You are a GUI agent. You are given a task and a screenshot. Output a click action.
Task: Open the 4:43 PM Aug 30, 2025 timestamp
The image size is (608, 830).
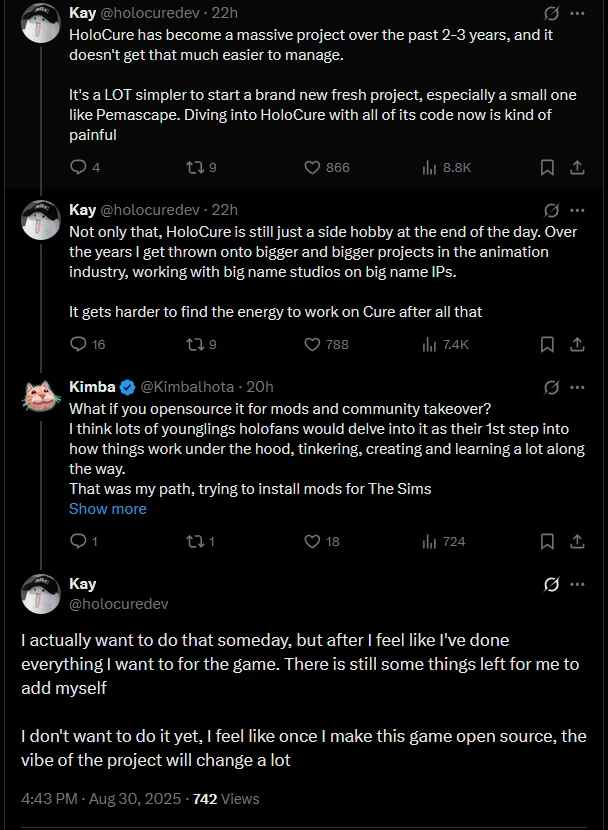[x=101, y=799]
